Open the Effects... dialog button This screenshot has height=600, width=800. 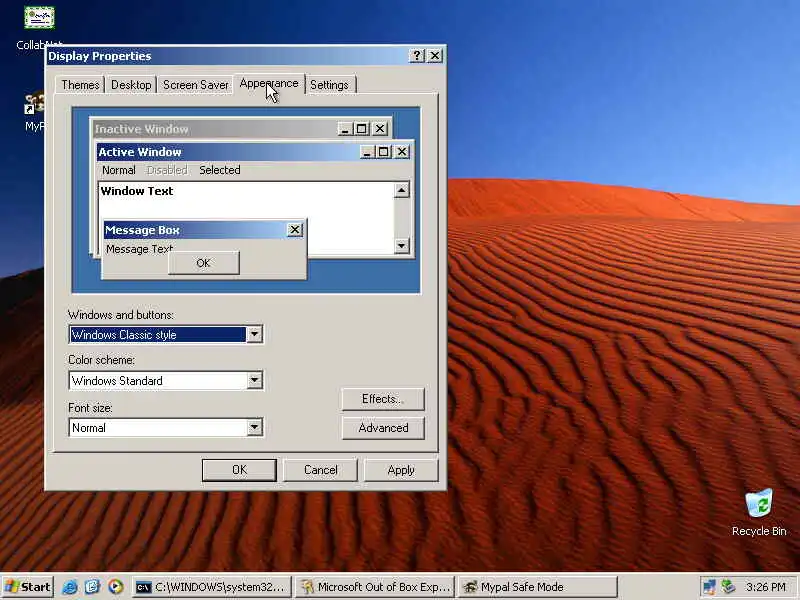(383, 398)
